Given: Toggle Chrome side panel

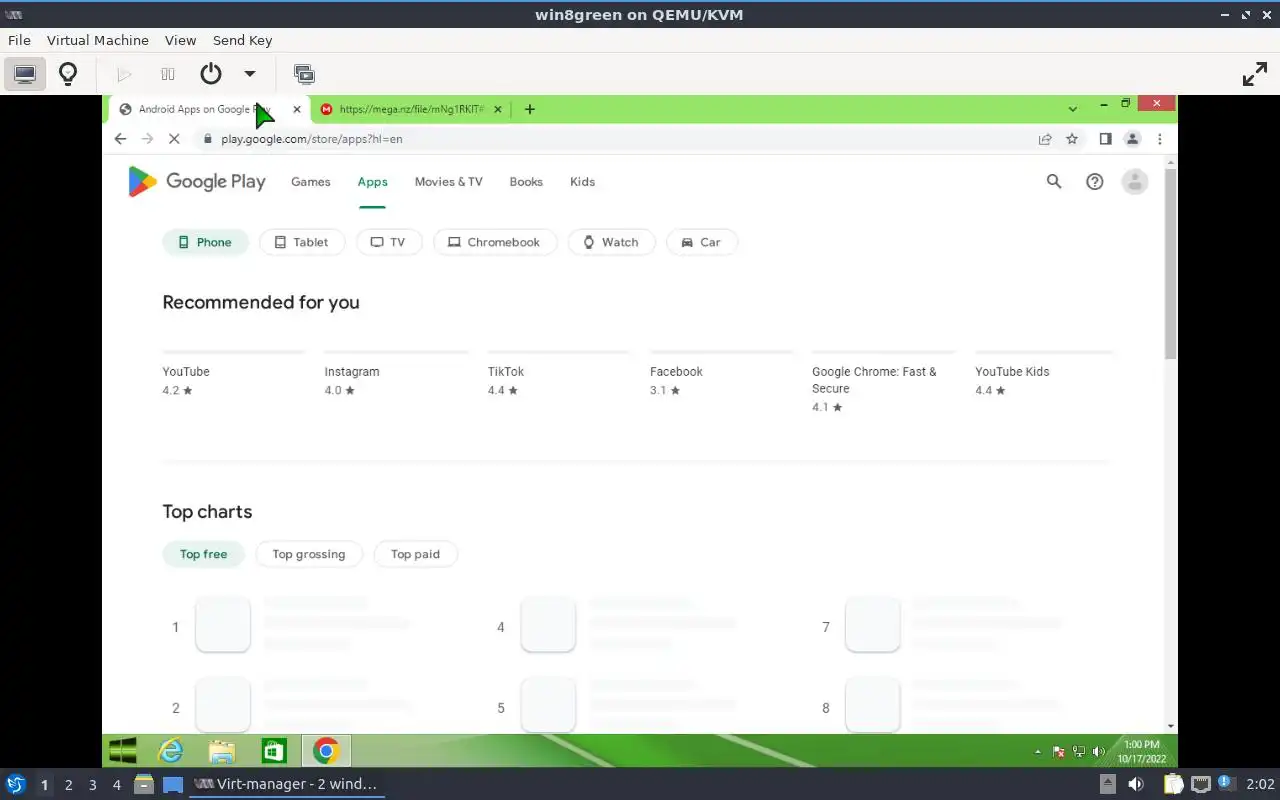Looking at the screenshot, I should (x=1105, y=139).
